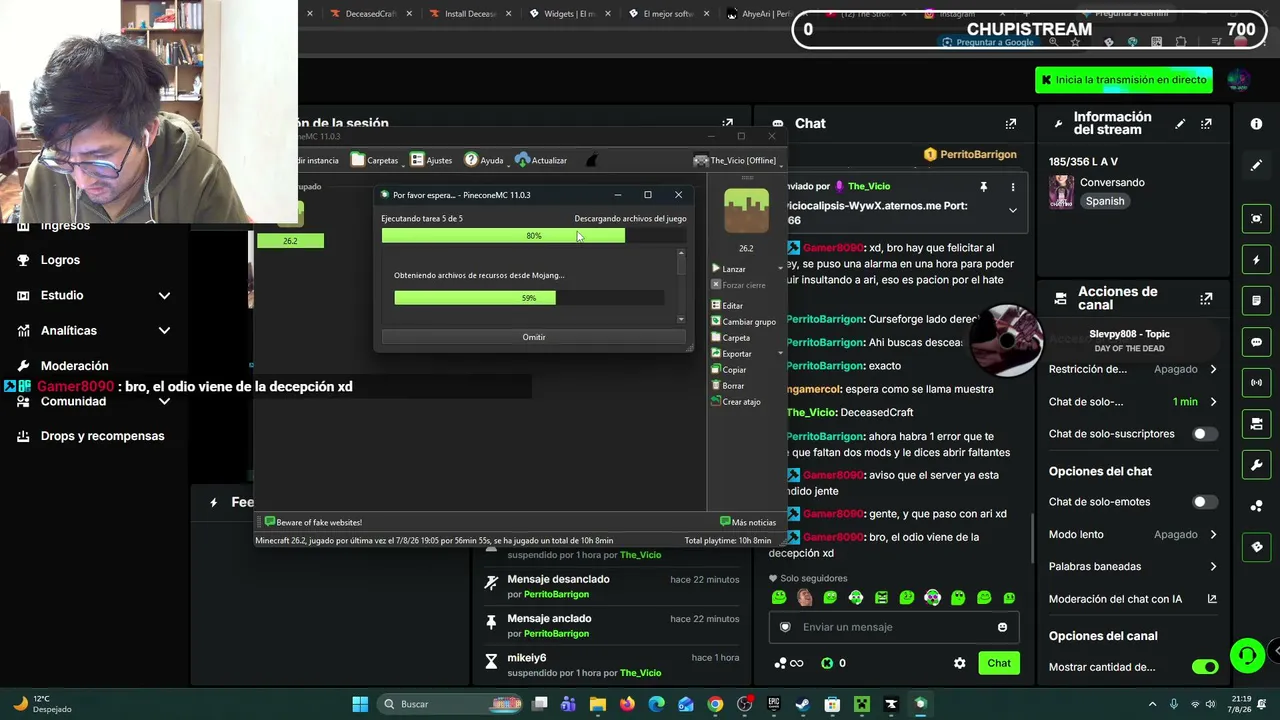This screenshot has width=1280, height=720.
Task: Open chat settings gear icon
Action: (x=960, y=663)
